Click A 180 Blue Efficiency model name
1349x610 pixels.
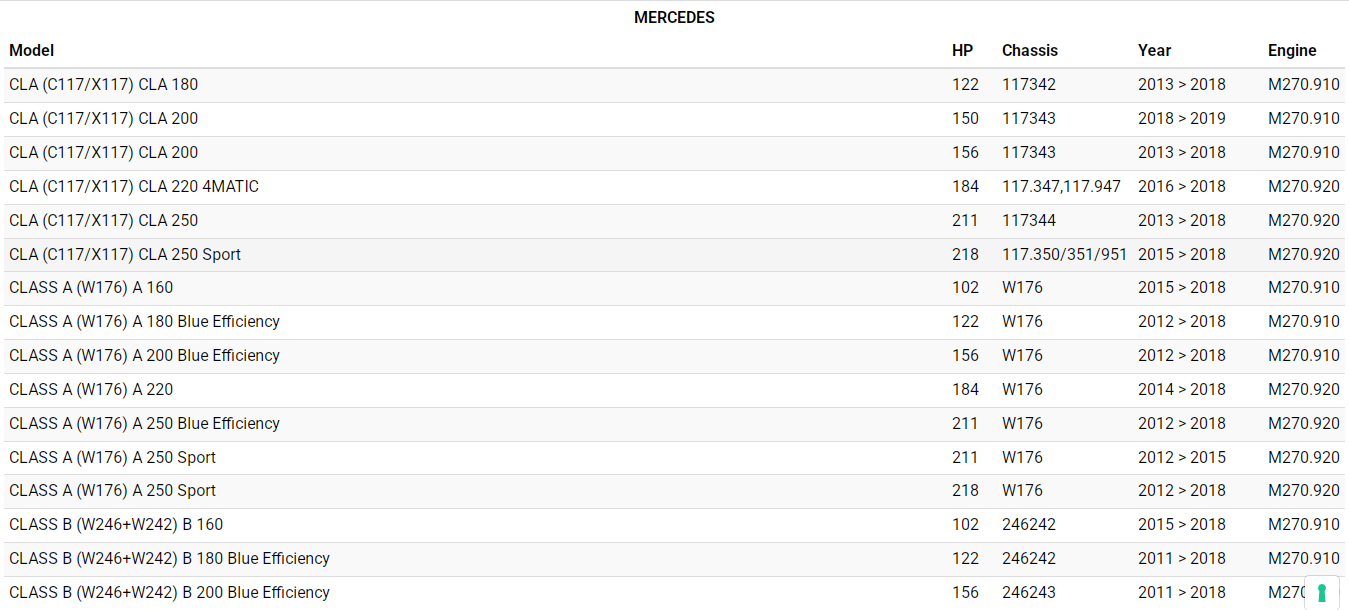click(x=144, y=322)
